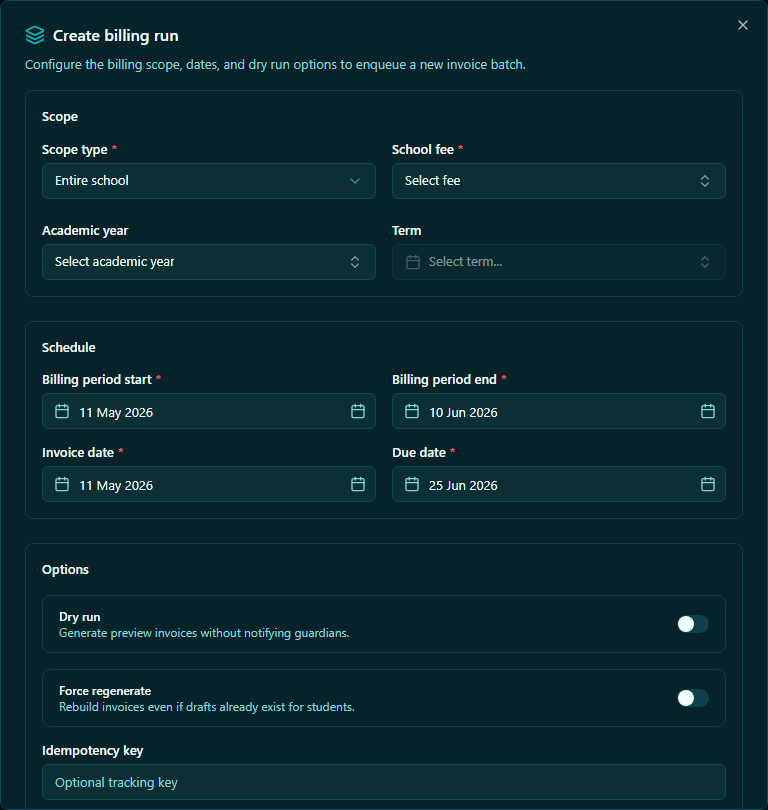Viewport: 768px width, 810px height.
Task: Click the Scope type label
Action: 75,150
